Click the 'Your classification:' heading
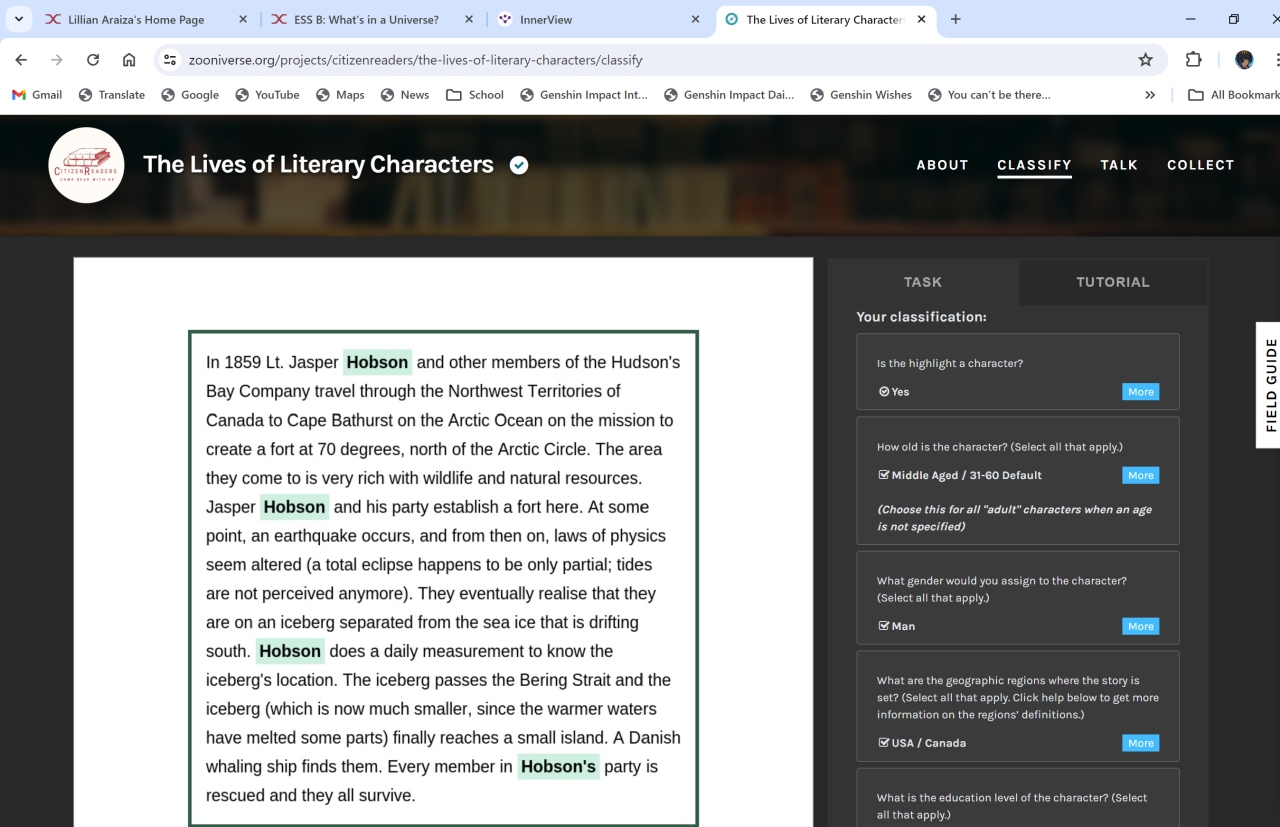The height and width of the screenshot is (827, 1280). point(921,317)
